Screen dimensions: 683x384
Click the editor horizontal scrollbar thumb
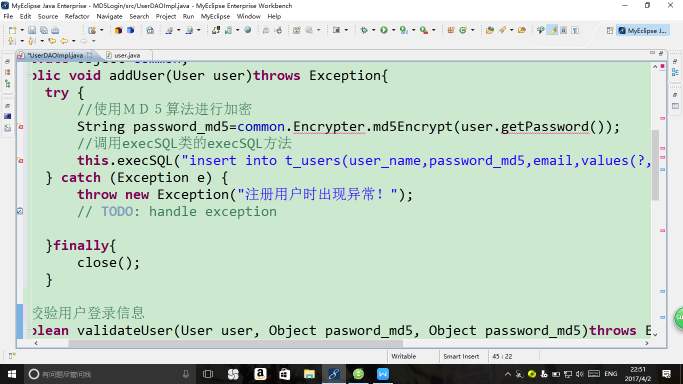[236, 343]
